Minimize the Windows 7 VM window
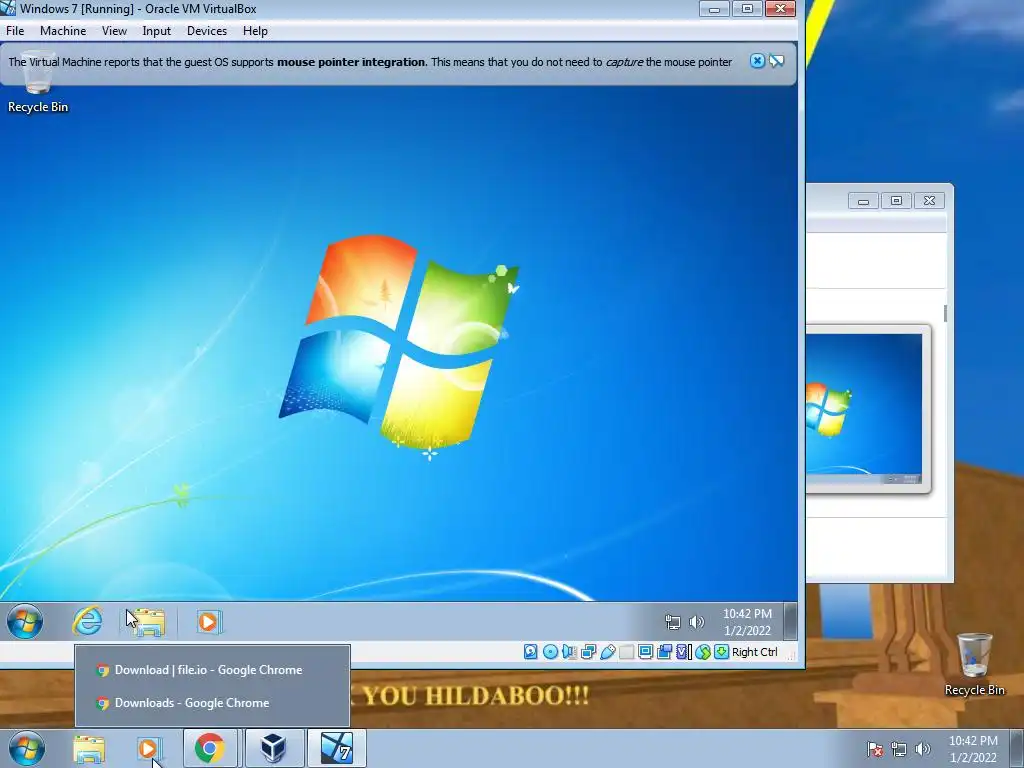Image resolution: width=1024 pixels, height=768 pixels. (x=714, y=8)
